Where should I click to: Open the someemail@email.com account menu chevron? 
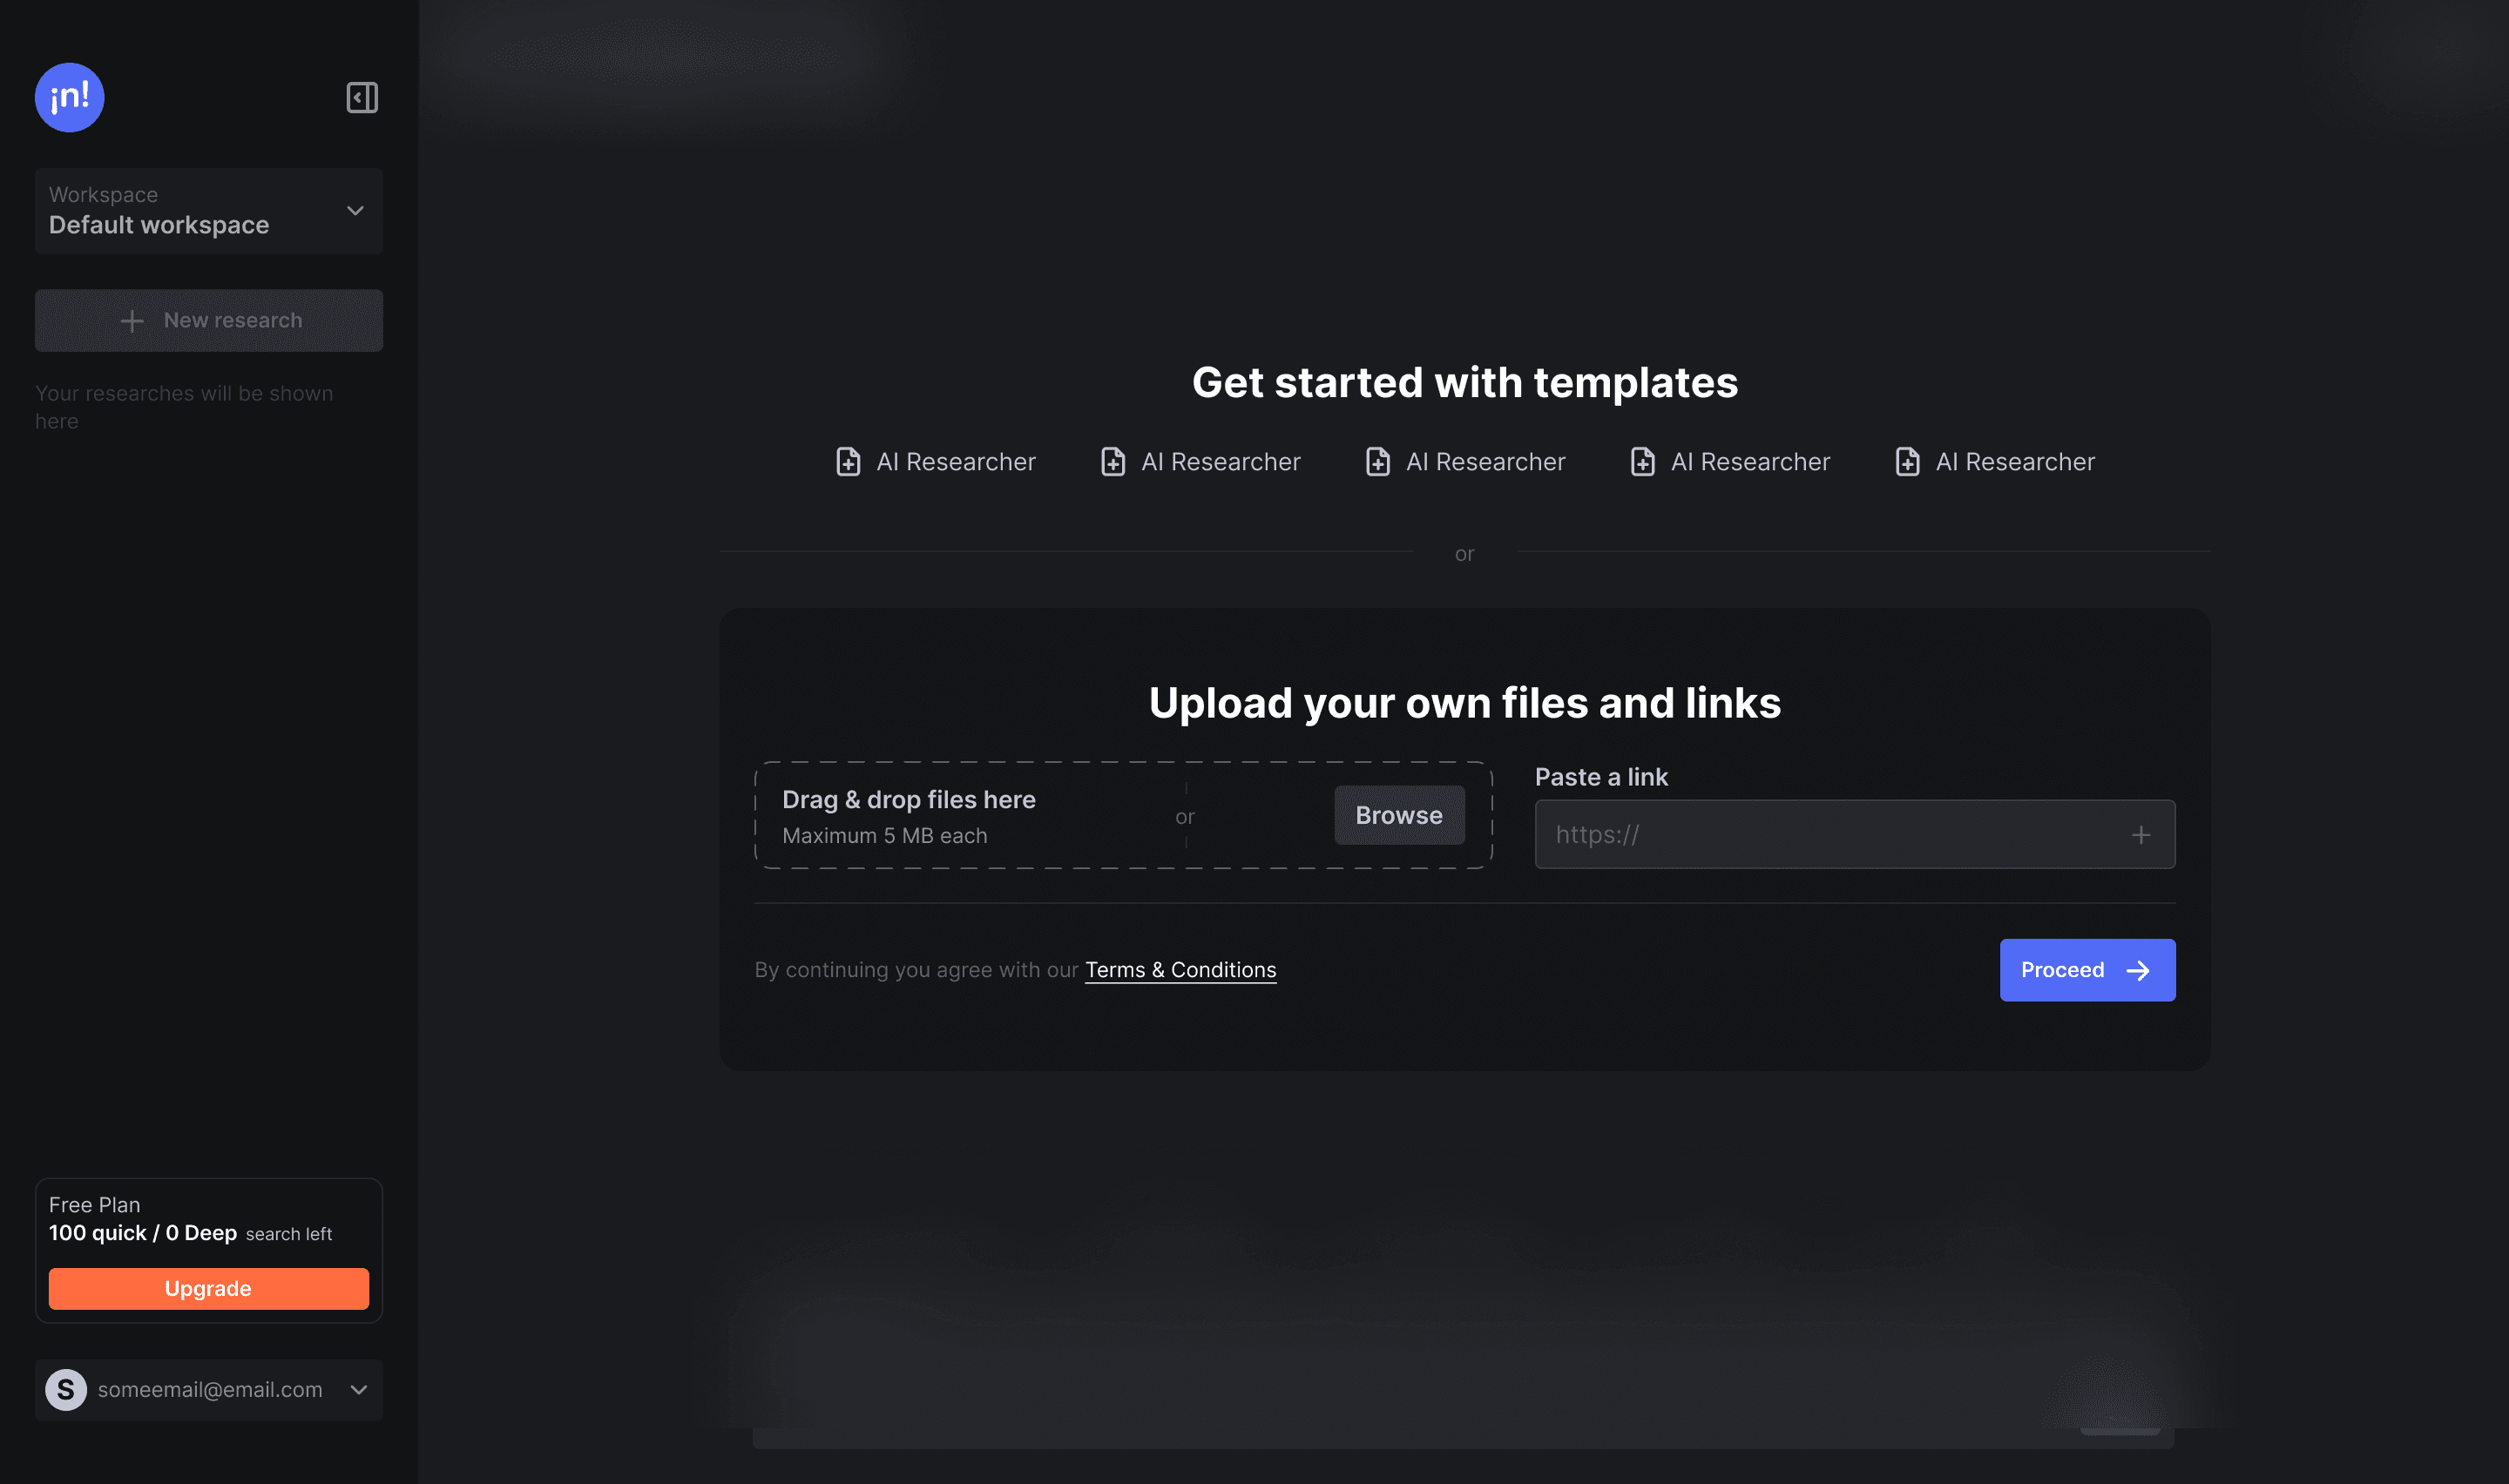coord(359,1389)
